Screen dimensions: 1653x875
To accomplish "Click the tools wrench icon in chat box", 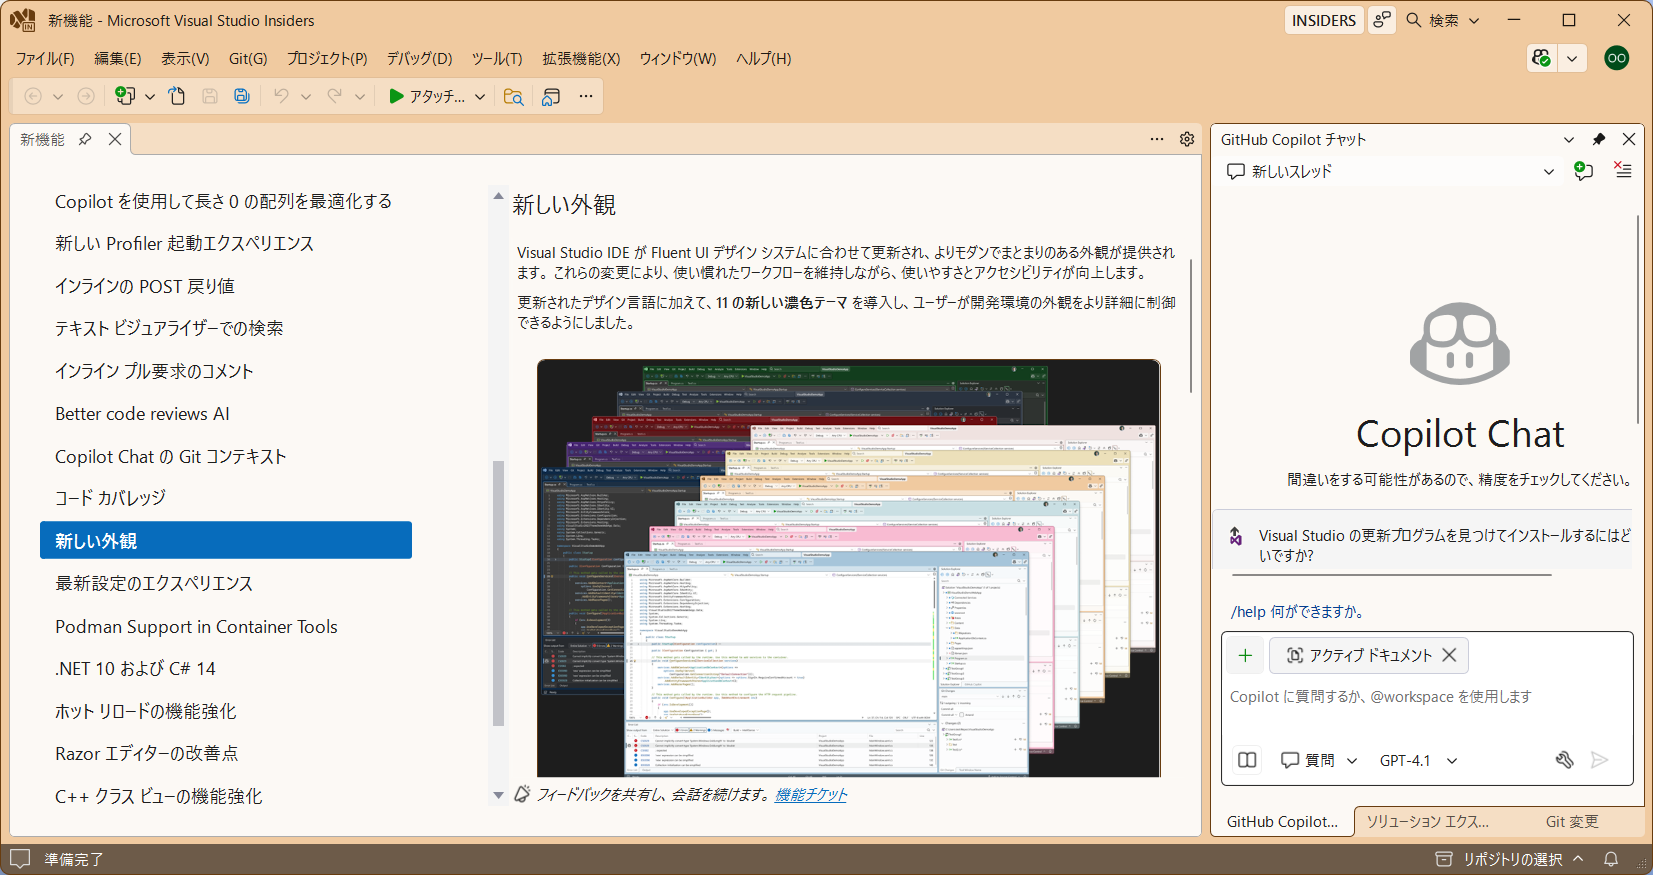I will [x=1565, y=760].
